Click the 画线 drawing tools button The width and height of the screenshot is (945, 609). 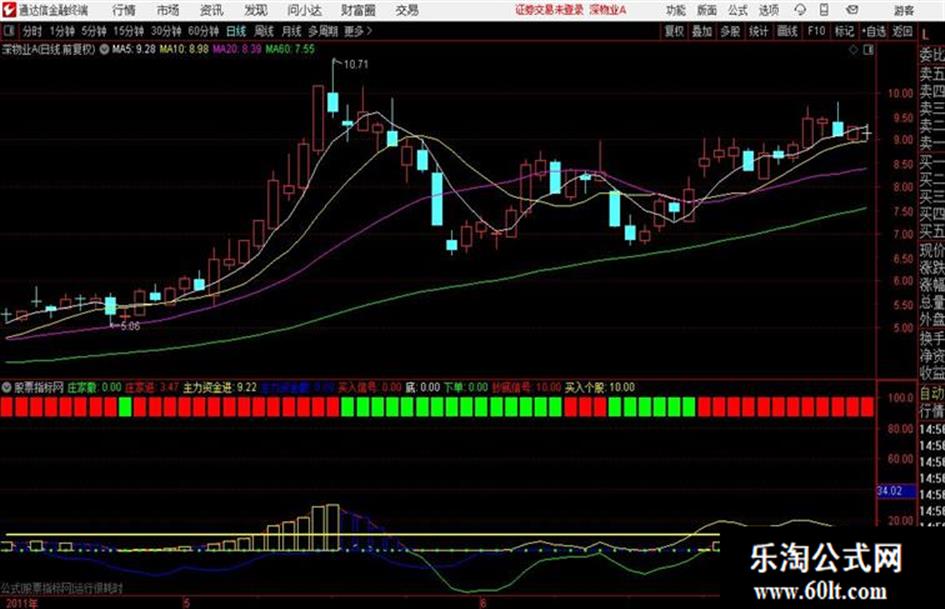coord(787,31)
